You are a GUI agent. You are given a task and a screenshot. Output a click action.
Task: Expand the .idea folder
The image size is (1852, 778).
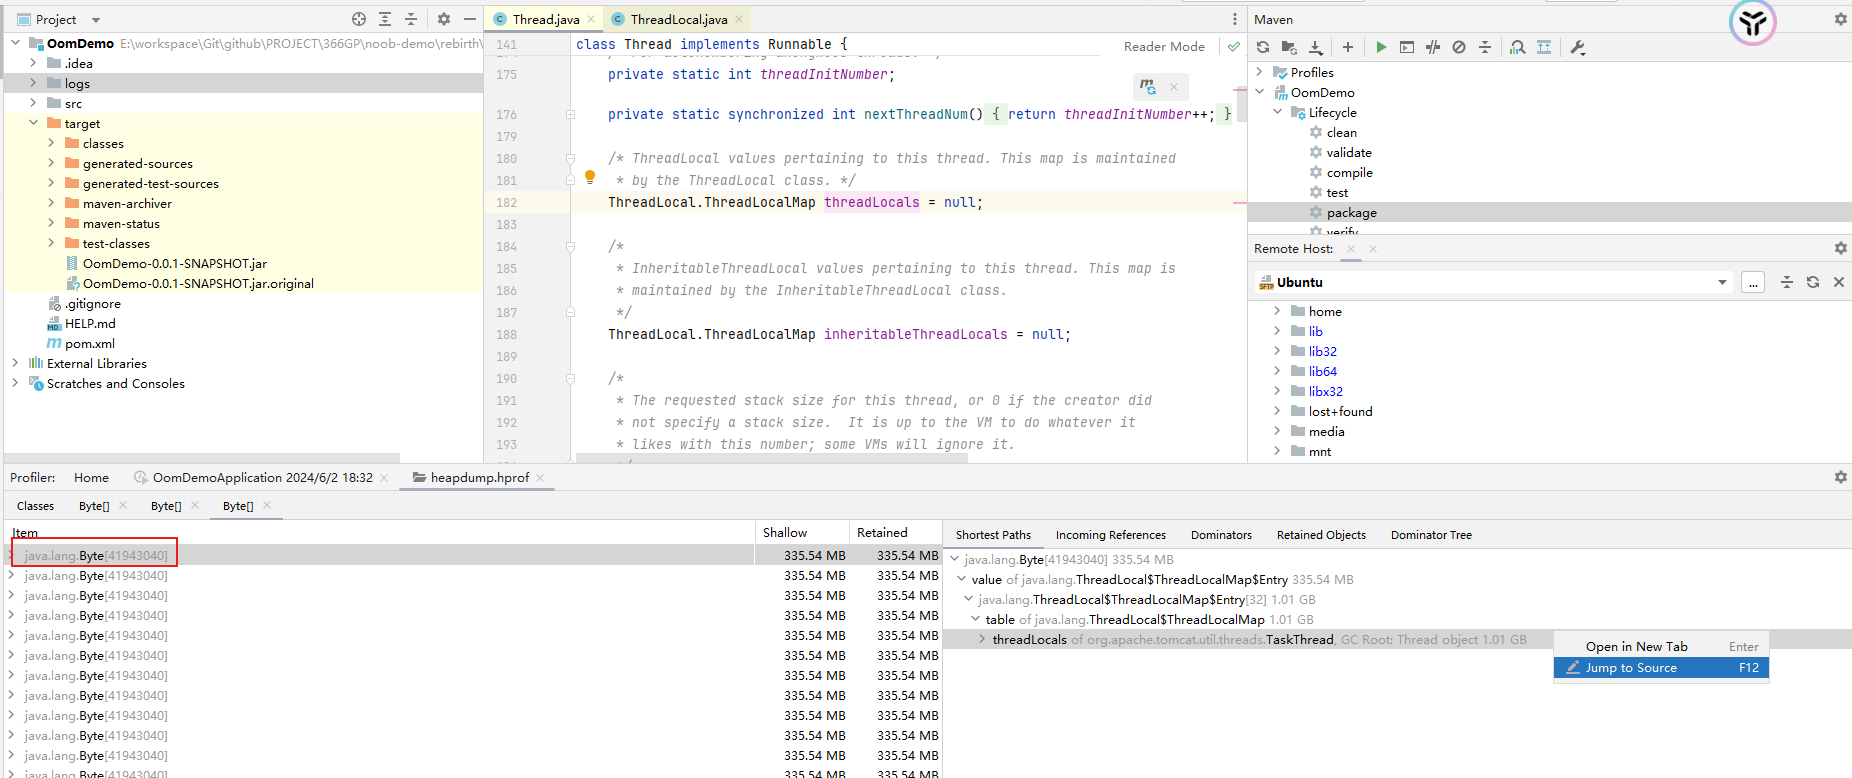click(x=33, y=63)
